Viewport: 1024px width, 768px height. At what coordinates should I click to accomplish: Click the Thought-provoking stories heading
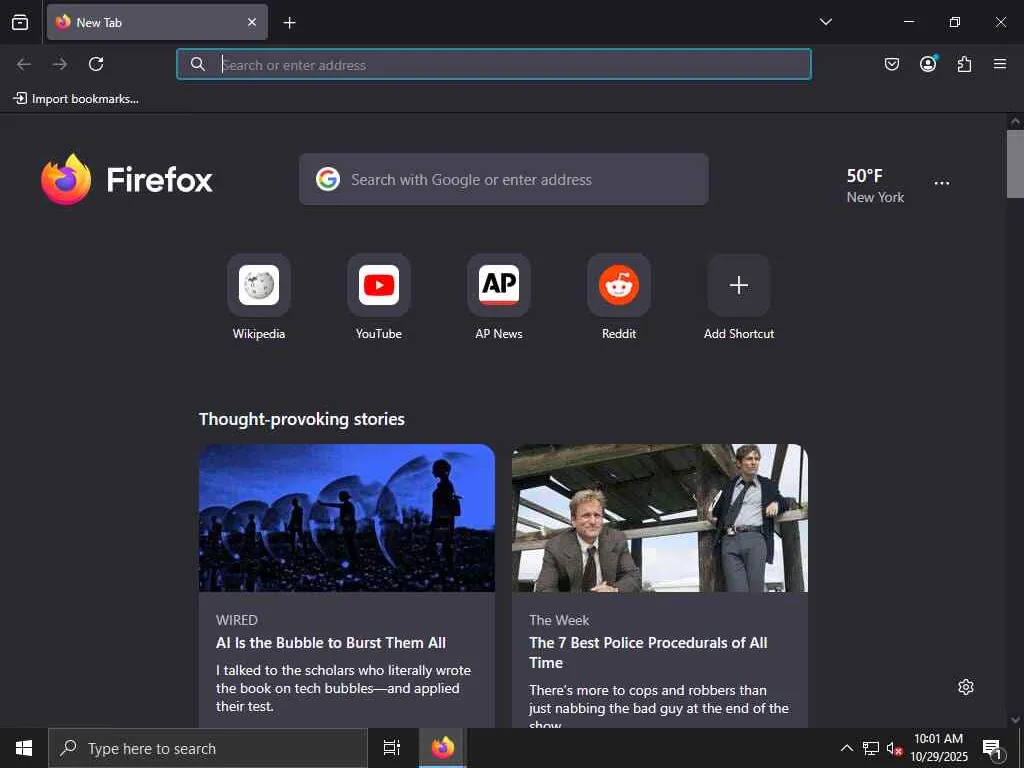coord(302,419)
